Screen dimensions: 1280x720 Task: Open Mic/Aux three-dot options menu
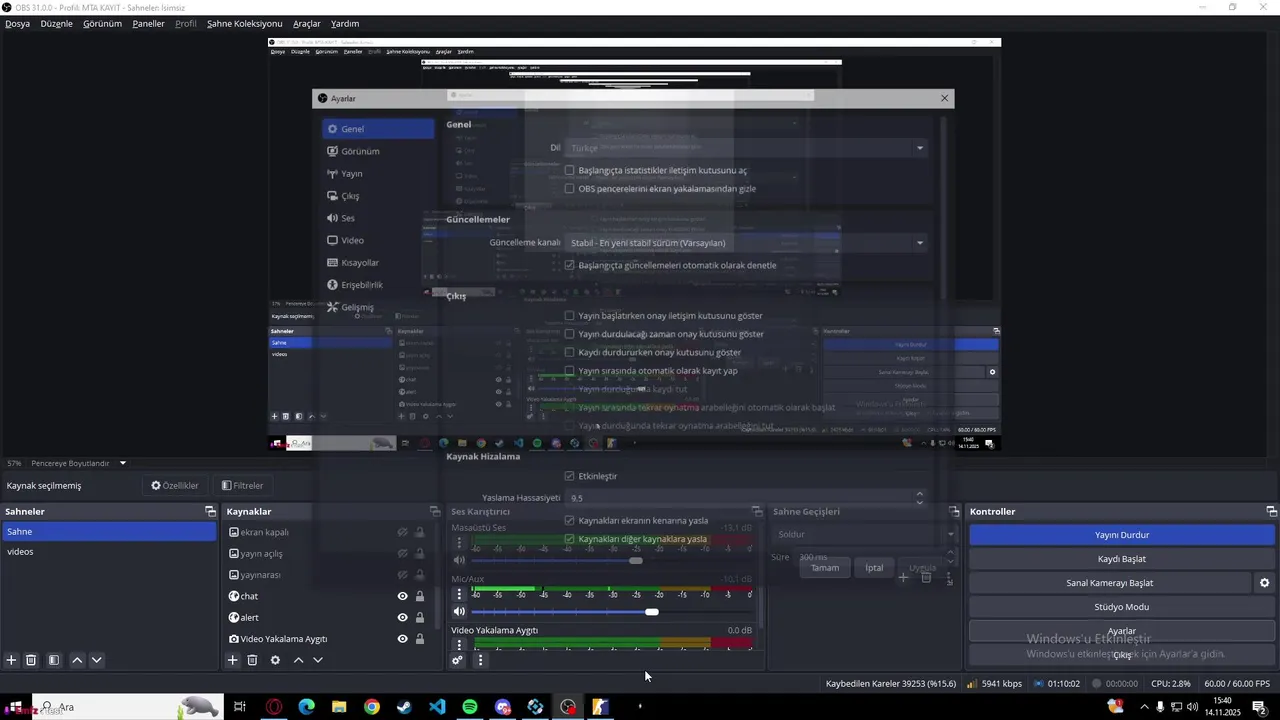pyautogui.click(x=459, y=594)
